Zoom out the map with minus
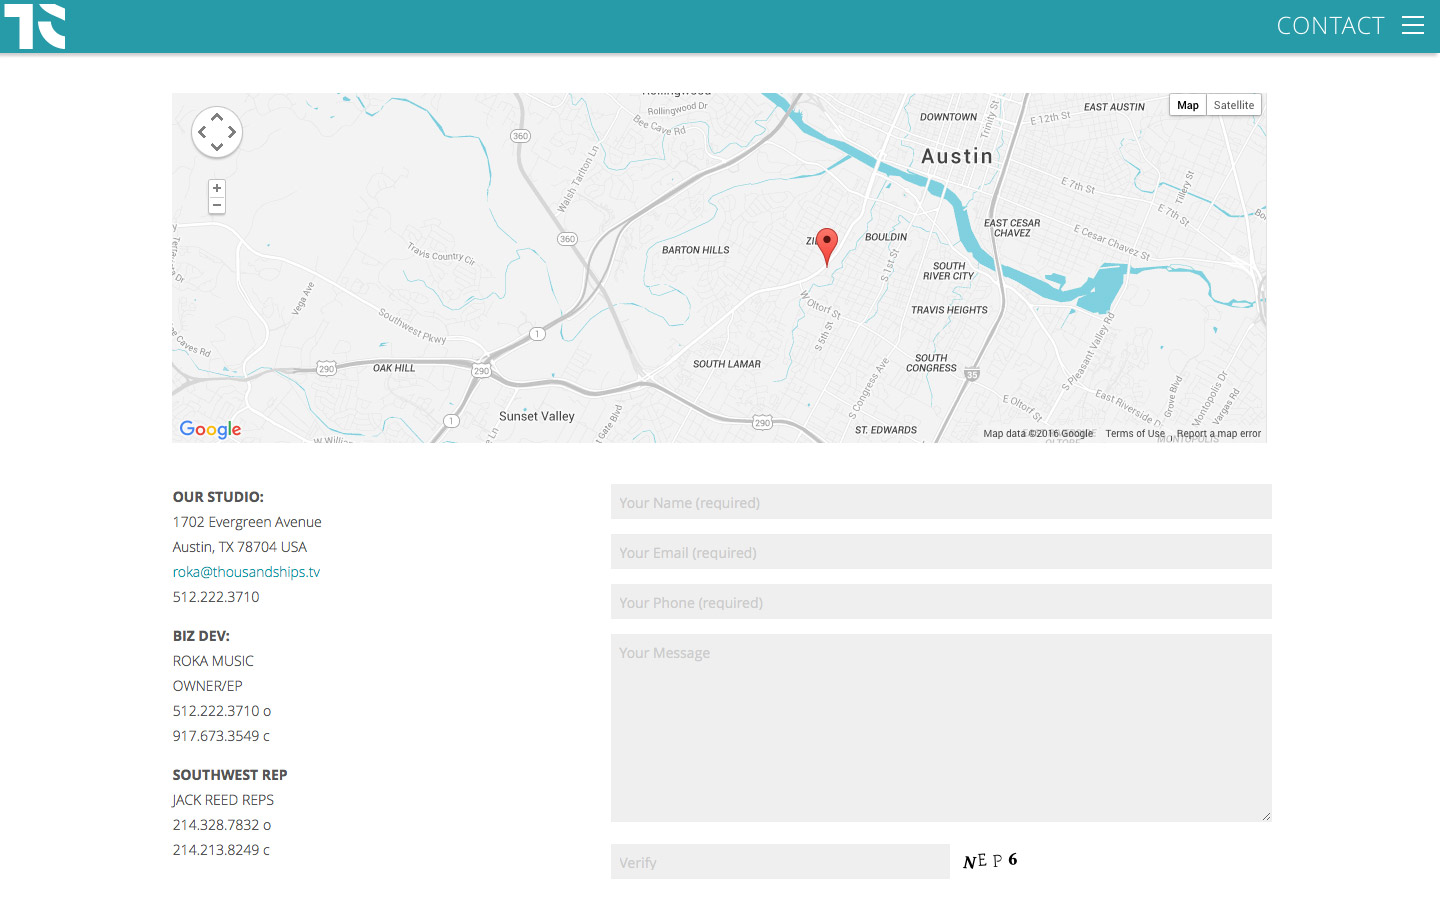Viewport: 1440px width, 900px height. [x=217, y=205]
